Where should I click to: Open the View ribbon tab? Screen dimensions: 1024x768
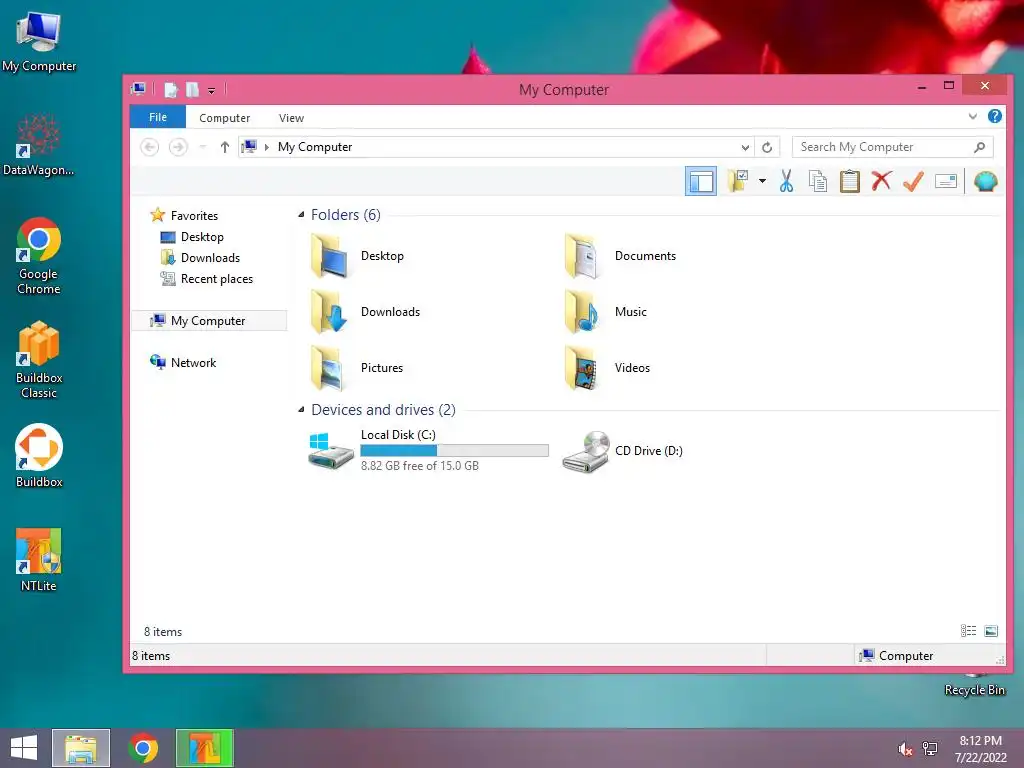coord(291,118)
